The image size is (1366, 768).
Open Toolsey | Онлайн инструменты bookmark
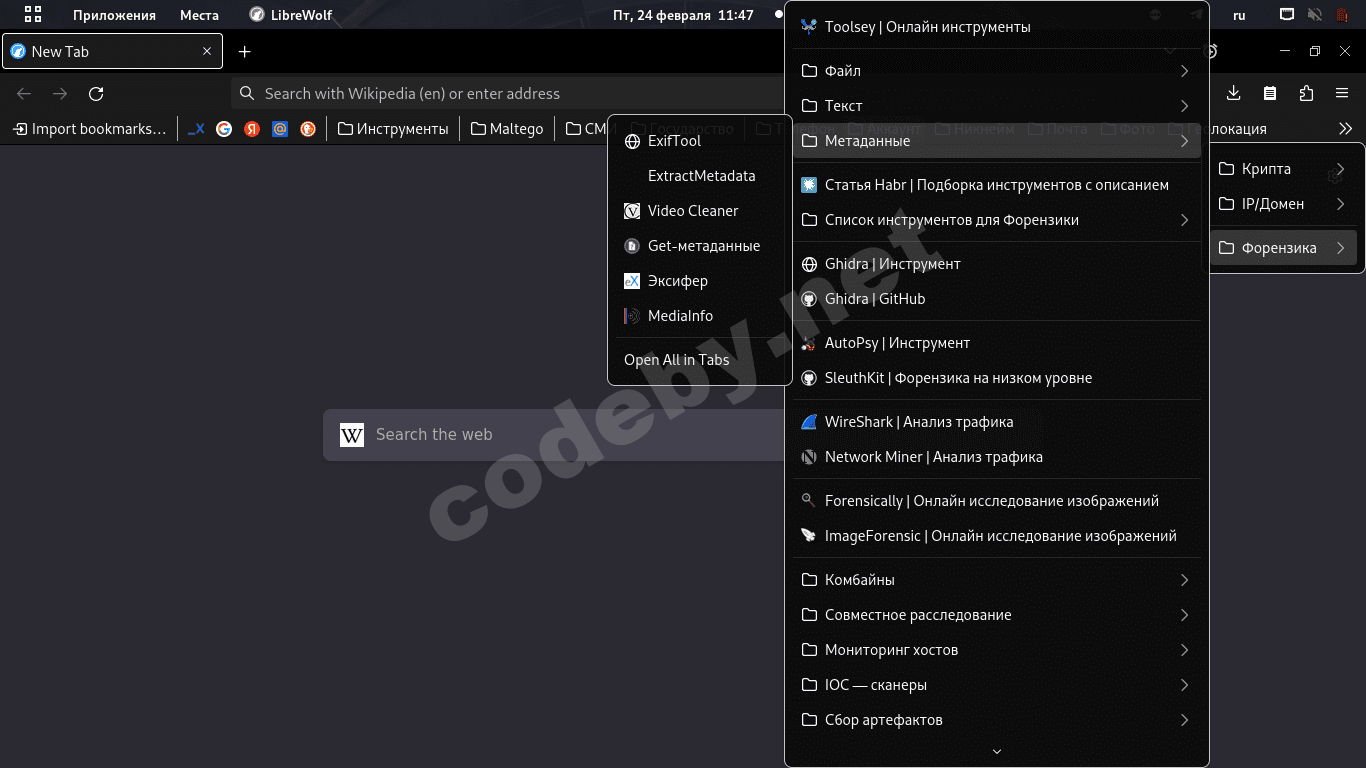click(997, 27)
